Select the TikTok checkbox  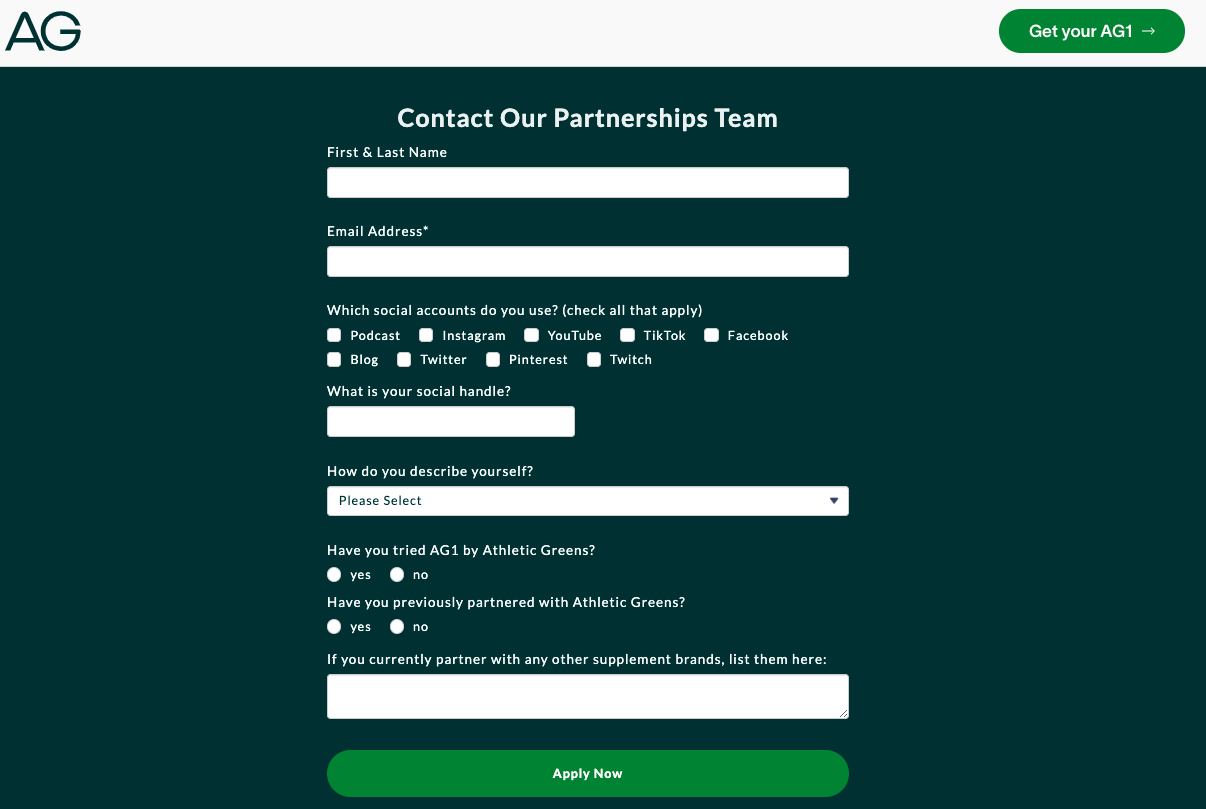tap(628, 335)
